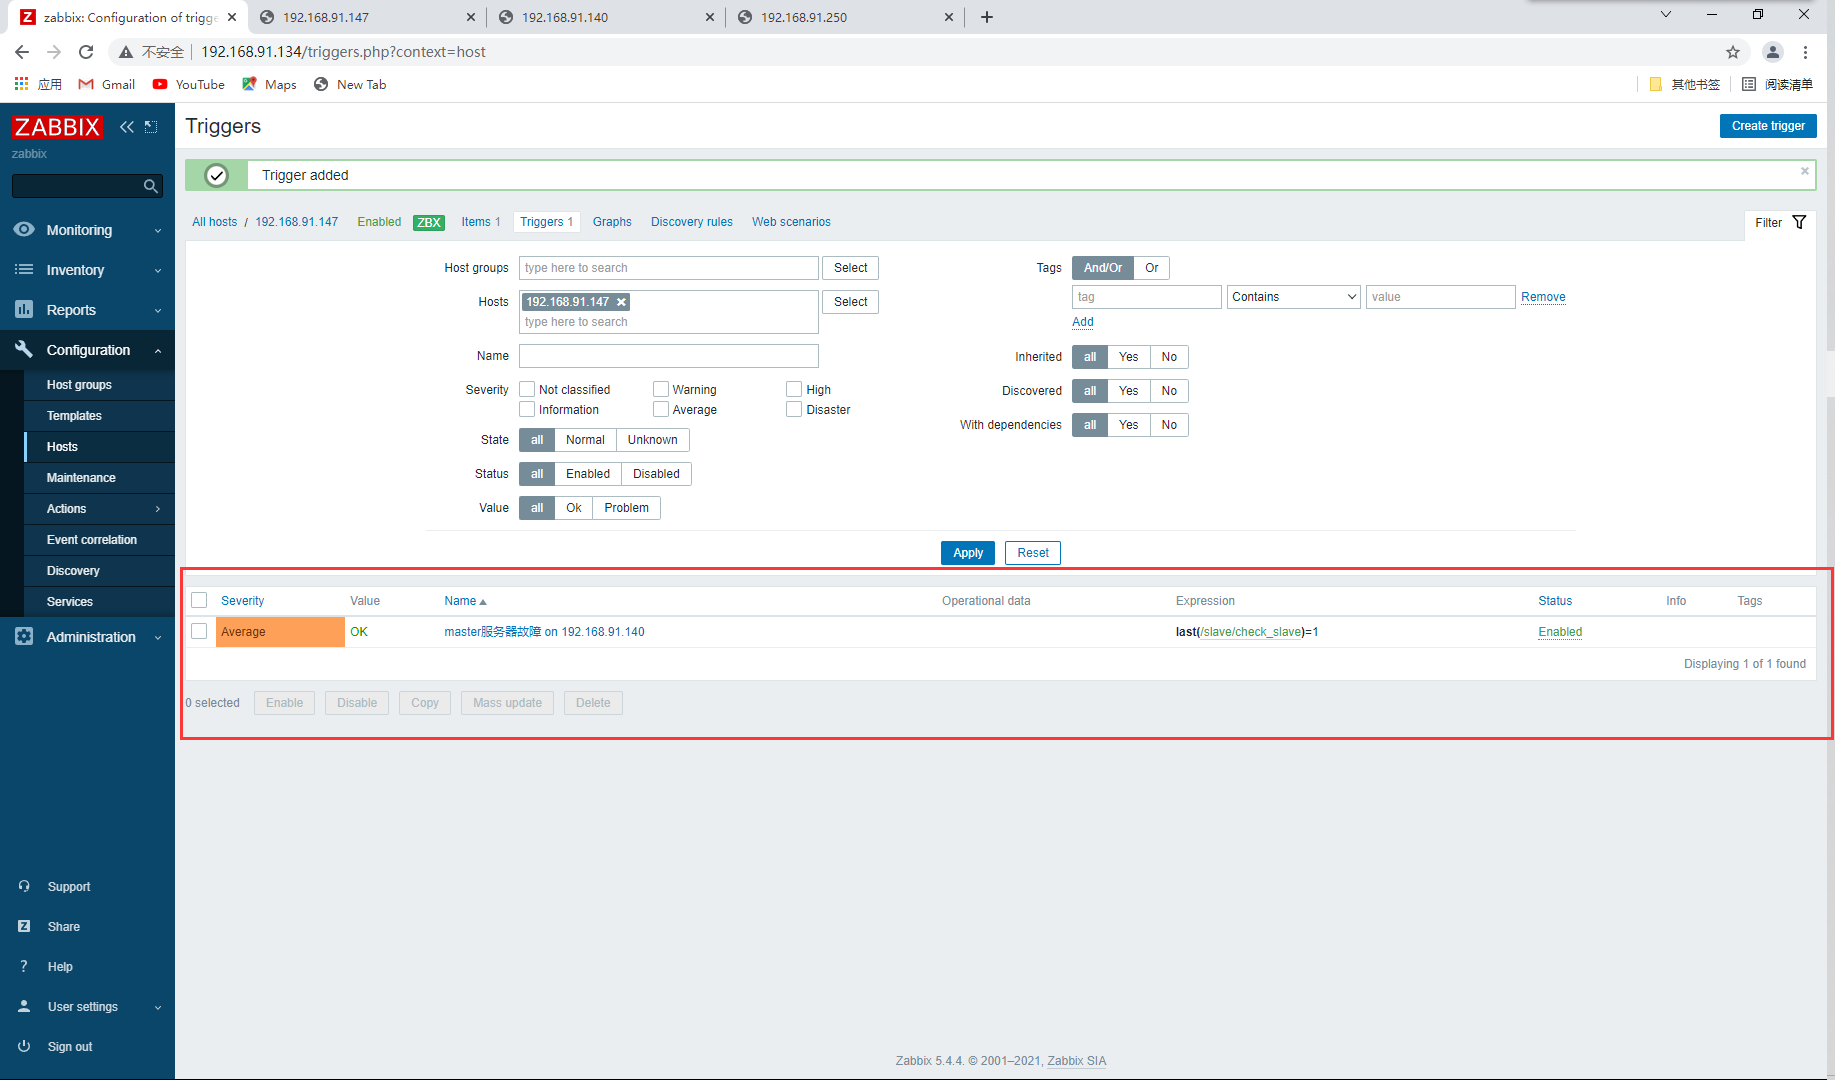Apply the trigger filter
This screenshot has width=1835, height=1080.
click(x=968, y=553)
